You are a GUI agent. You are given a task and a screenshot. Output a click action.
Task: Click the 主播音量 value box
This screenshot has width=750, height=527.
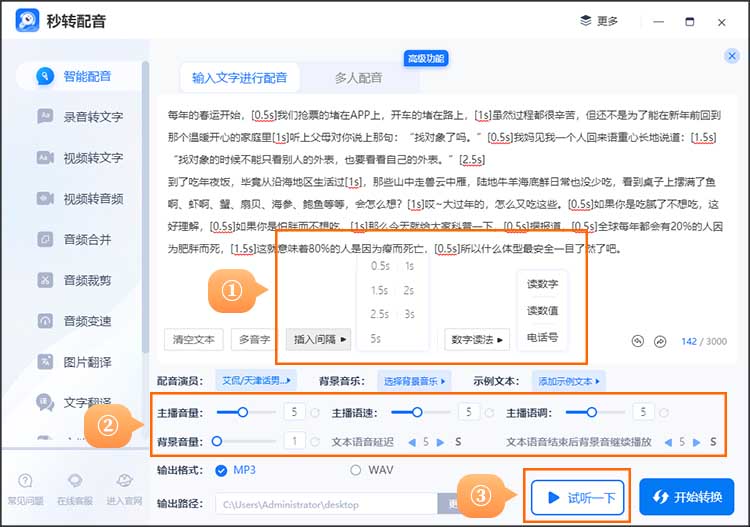point(294,412)
